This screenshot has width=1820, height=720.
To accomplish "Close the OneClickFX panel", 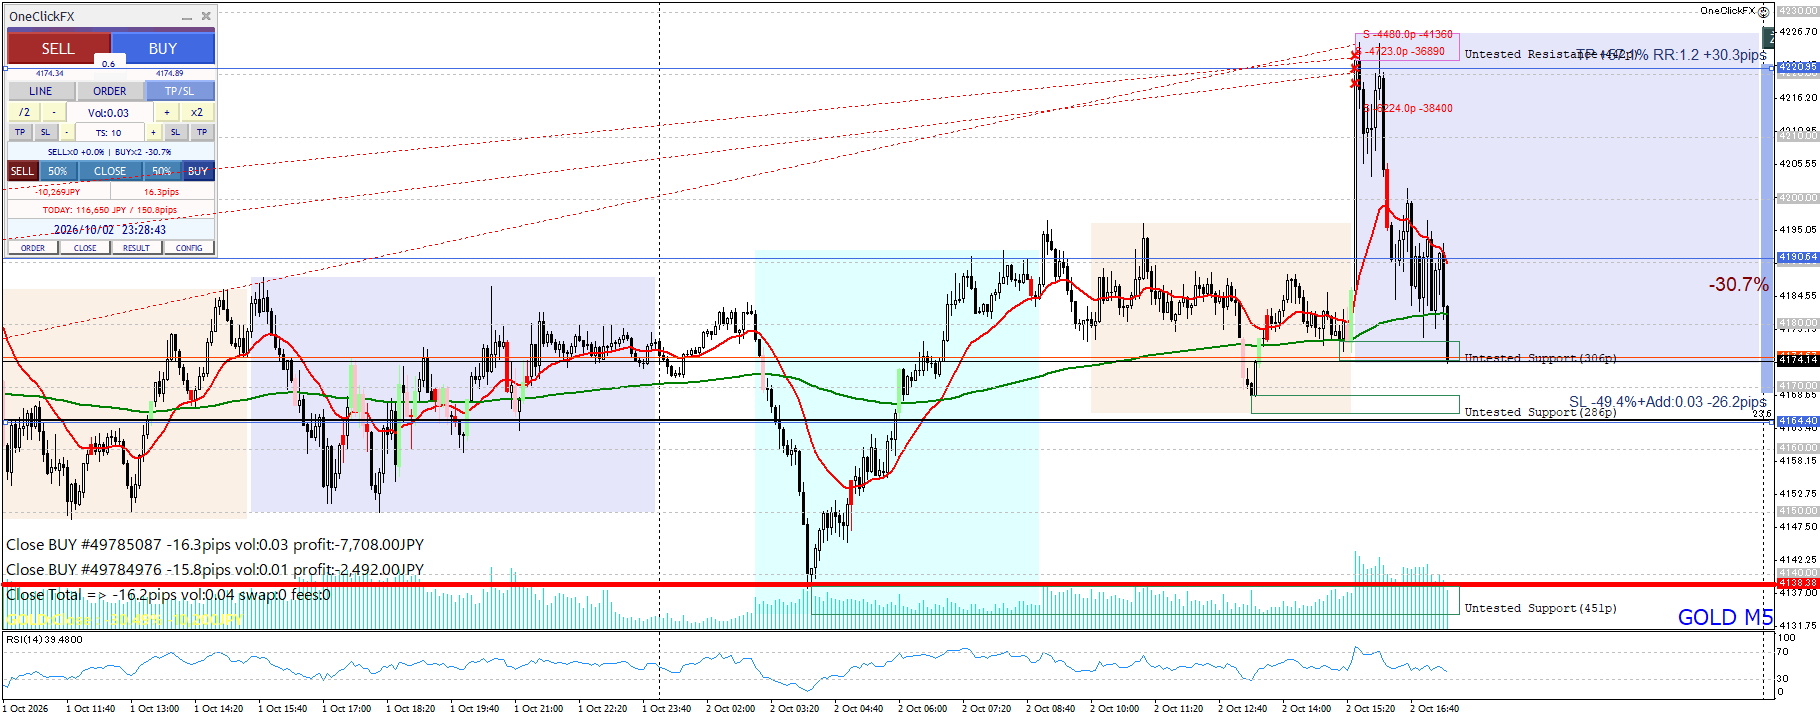I will (206, 16).
